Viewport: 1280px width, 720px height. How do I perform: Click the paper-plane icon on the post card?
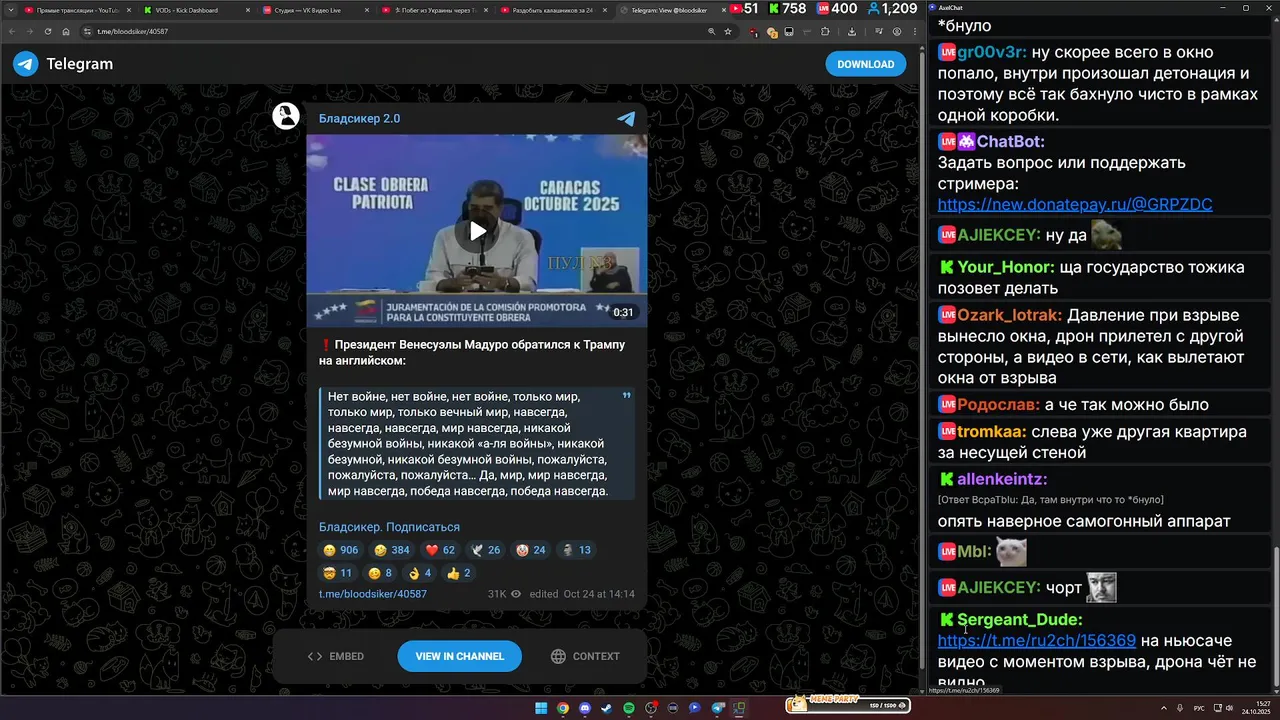626,118
